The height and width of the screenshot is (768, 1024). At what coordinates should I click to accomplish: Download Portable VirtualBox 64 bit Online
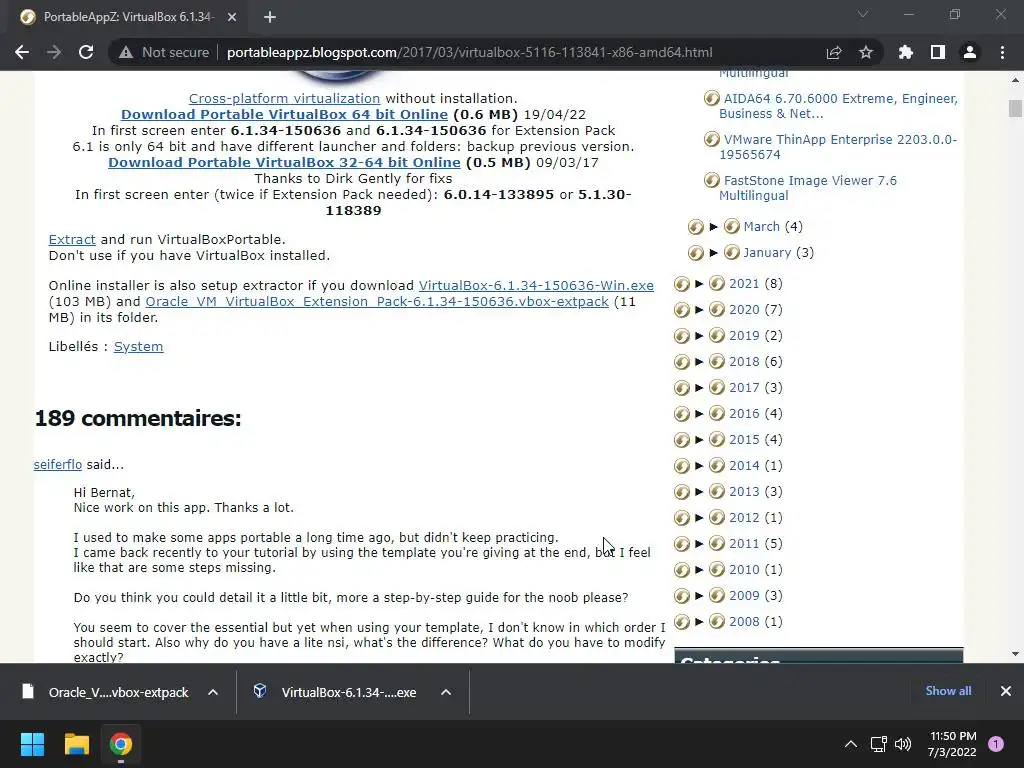point(284,114)
